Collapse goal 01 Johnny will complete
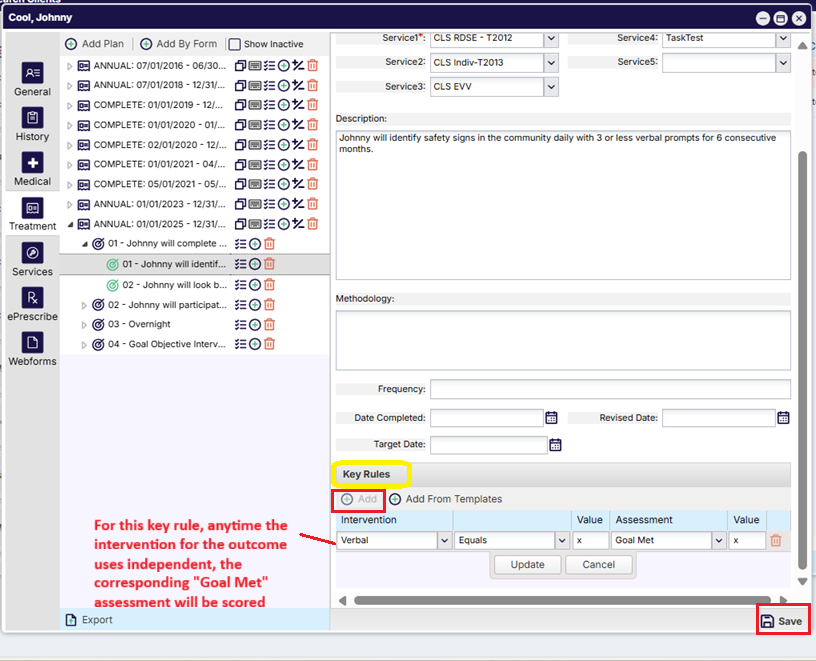The height and width of the screenshot is (661, 816). (x=84, y=244)
